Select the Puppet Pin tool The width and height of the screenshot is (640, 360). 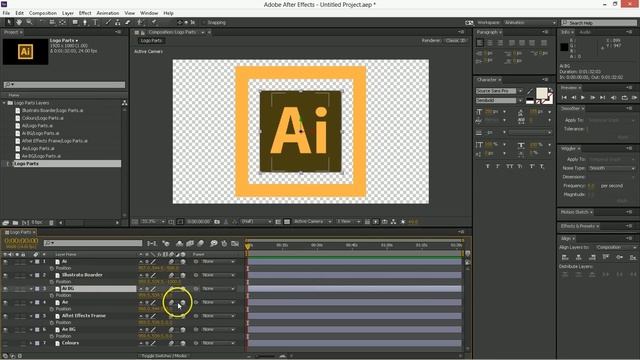[x=154, y=22]
